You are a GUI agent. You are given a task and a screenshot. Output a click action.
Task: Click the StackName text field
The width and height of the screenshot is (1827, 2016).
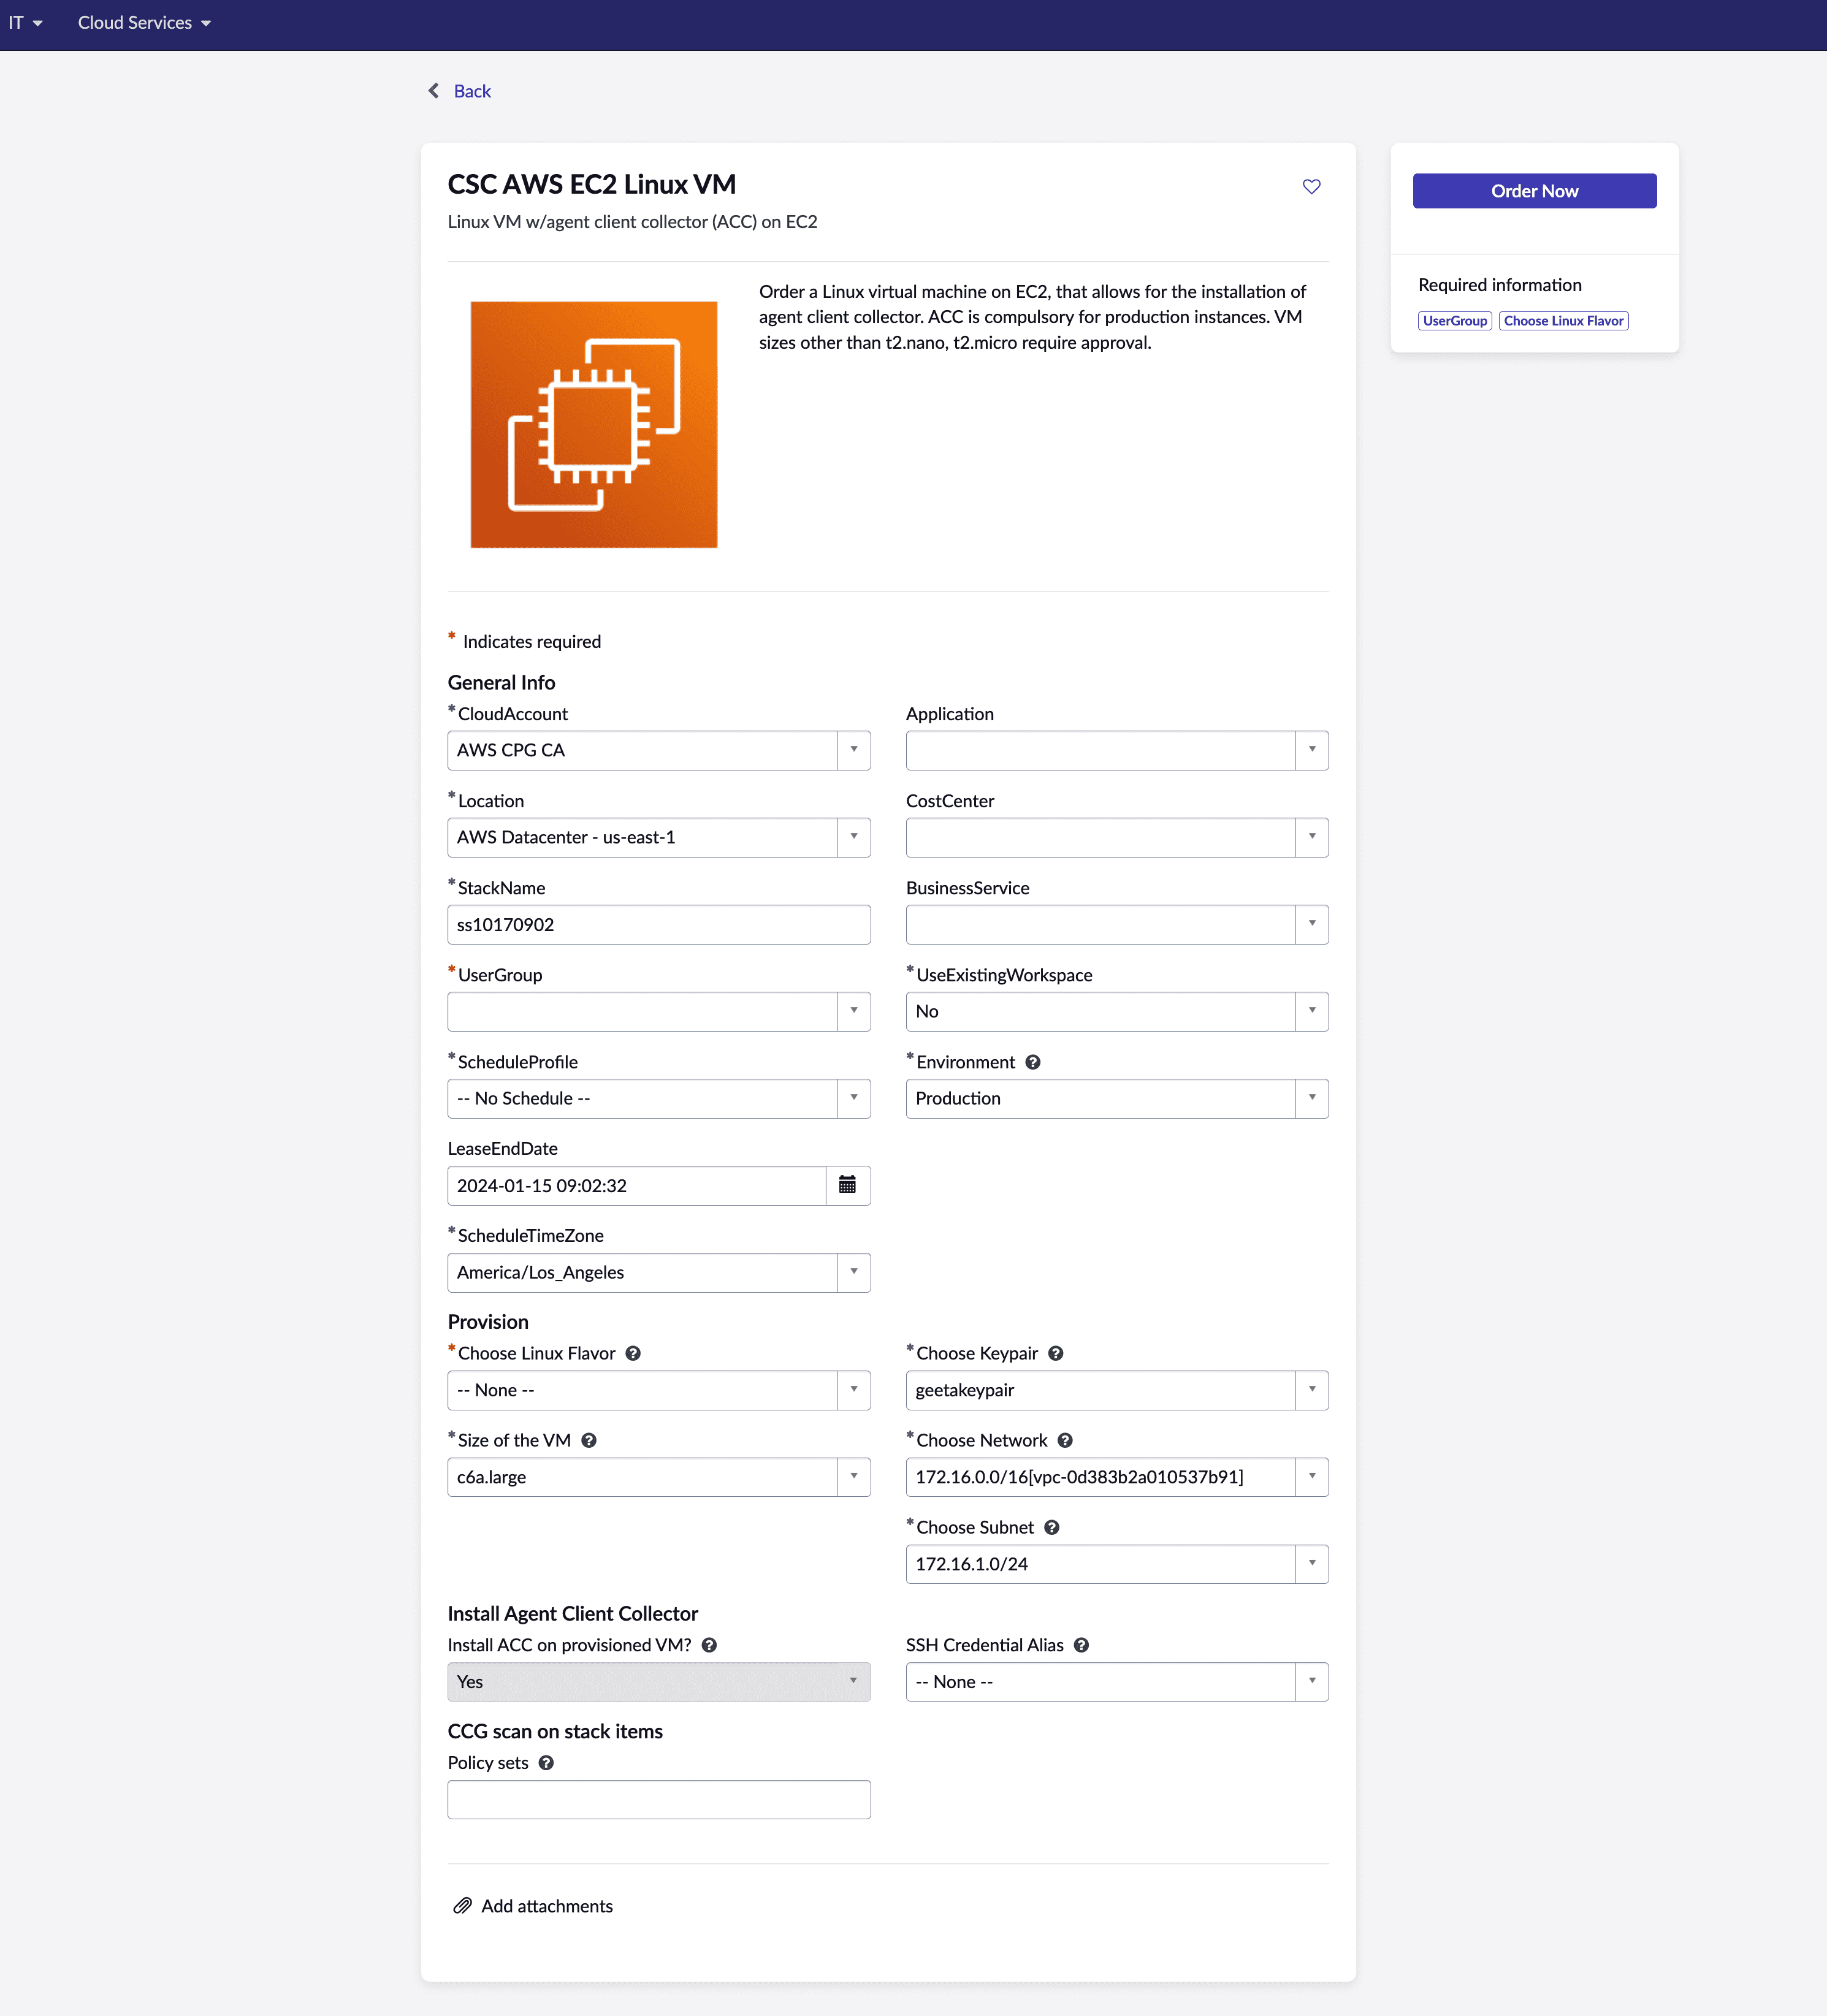tap(658, 924)
